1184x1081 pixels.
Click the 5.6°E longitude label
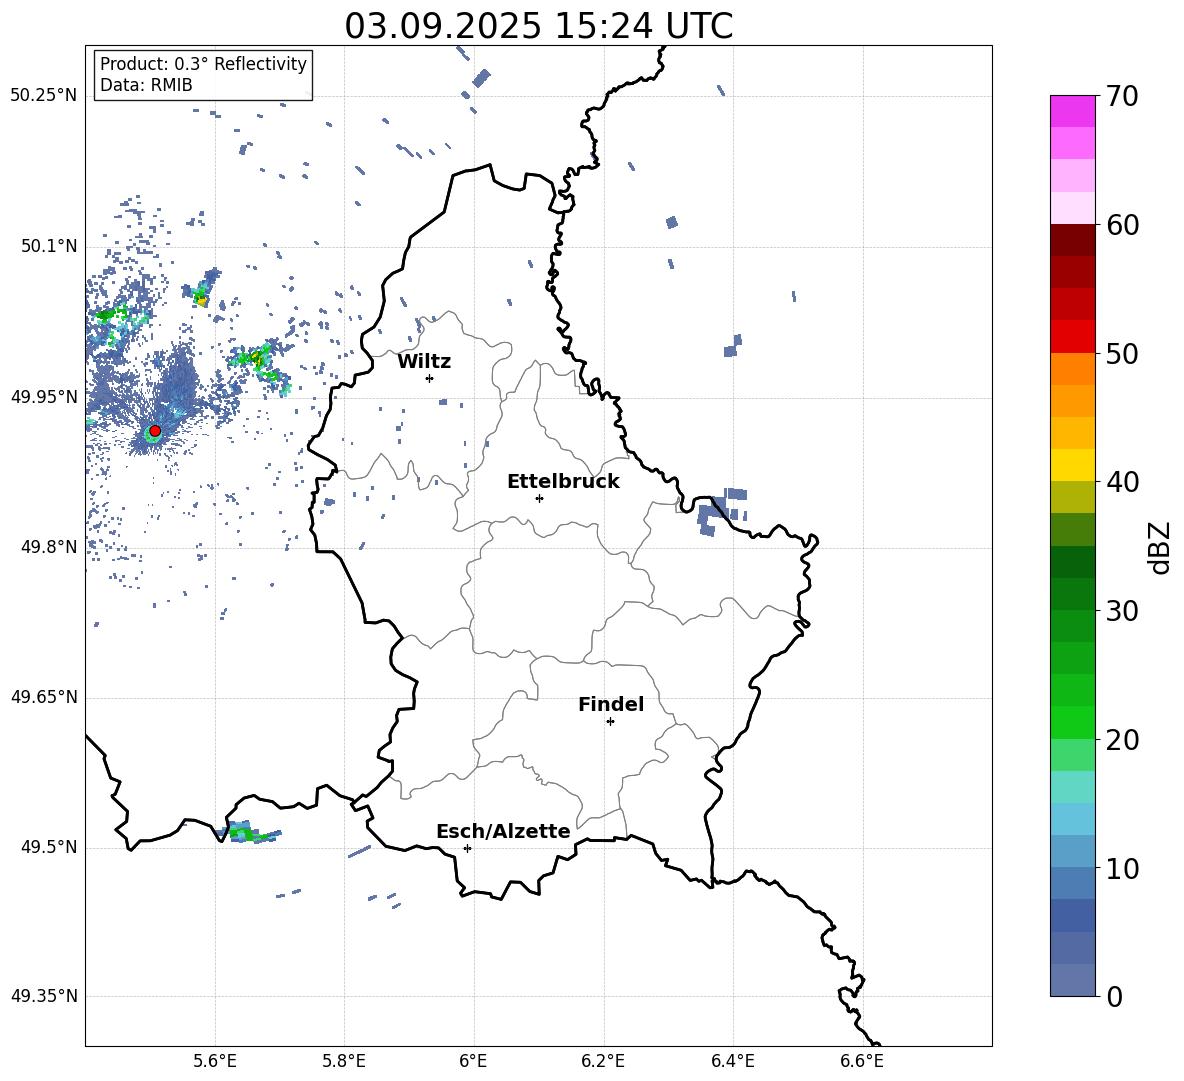[x=215, y=1061]
